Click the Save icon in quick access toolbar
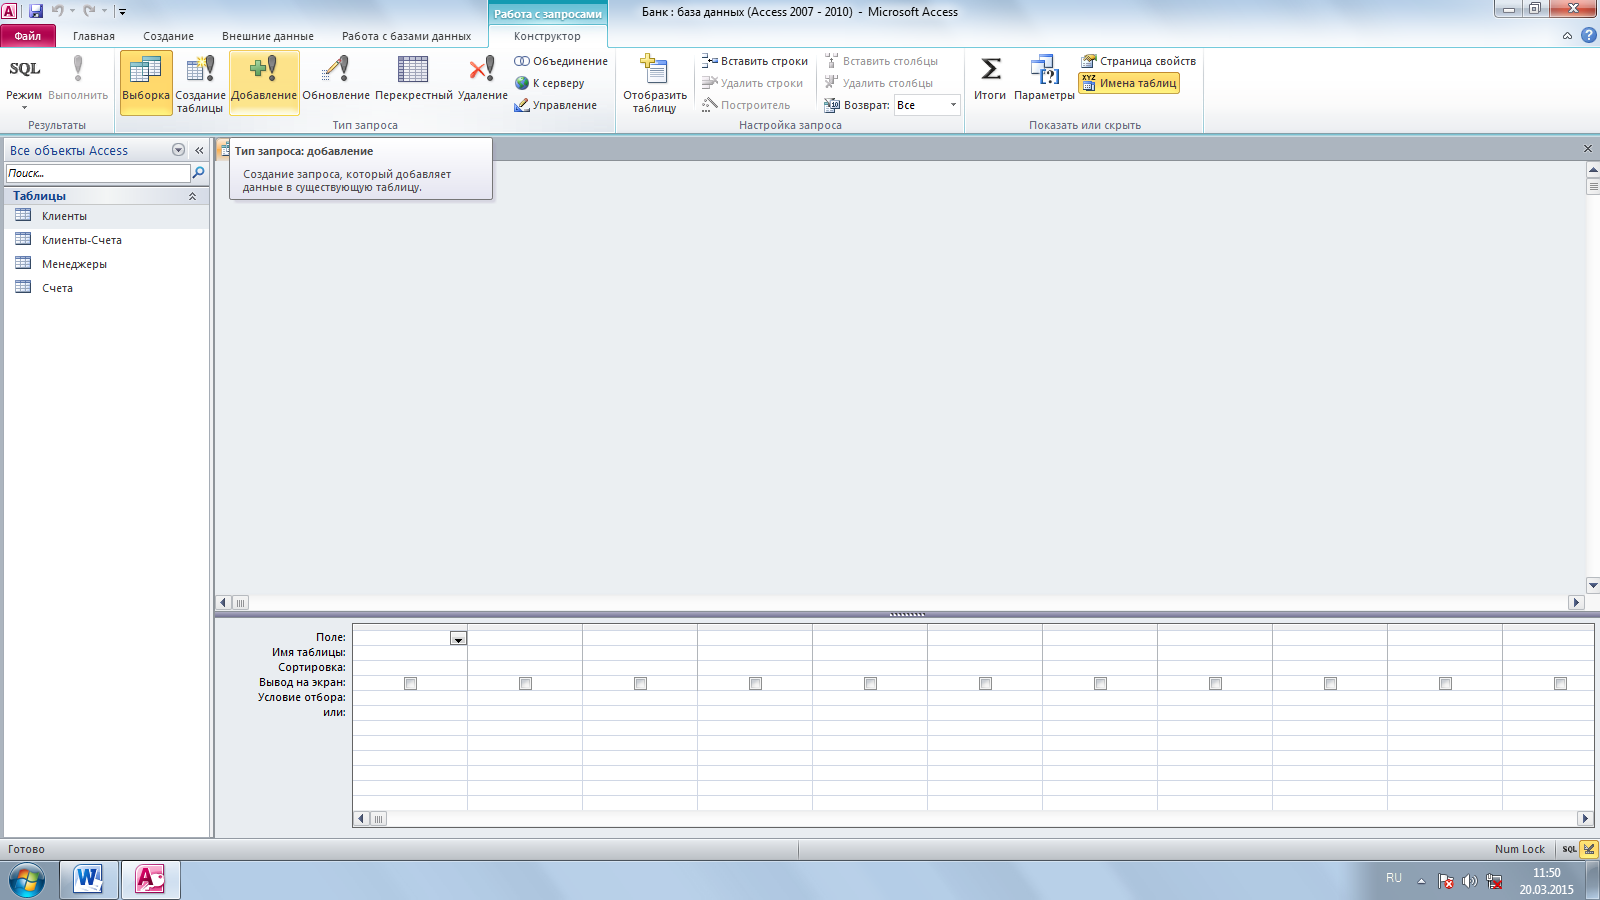The height and width of the screenshot is (900, 1600). [x=36, y=11]
